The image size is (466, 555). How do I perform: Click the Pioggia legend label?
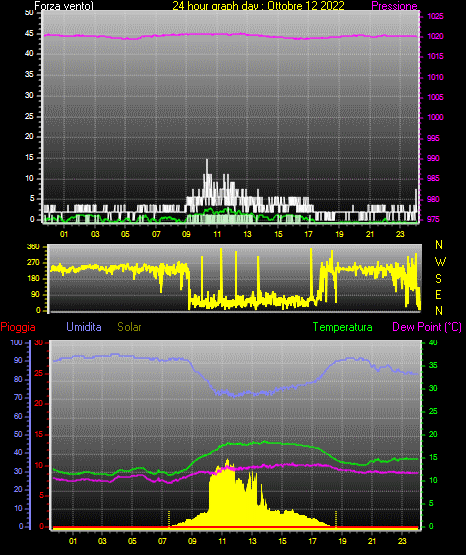pyautogui.click(x=18, y=327)
